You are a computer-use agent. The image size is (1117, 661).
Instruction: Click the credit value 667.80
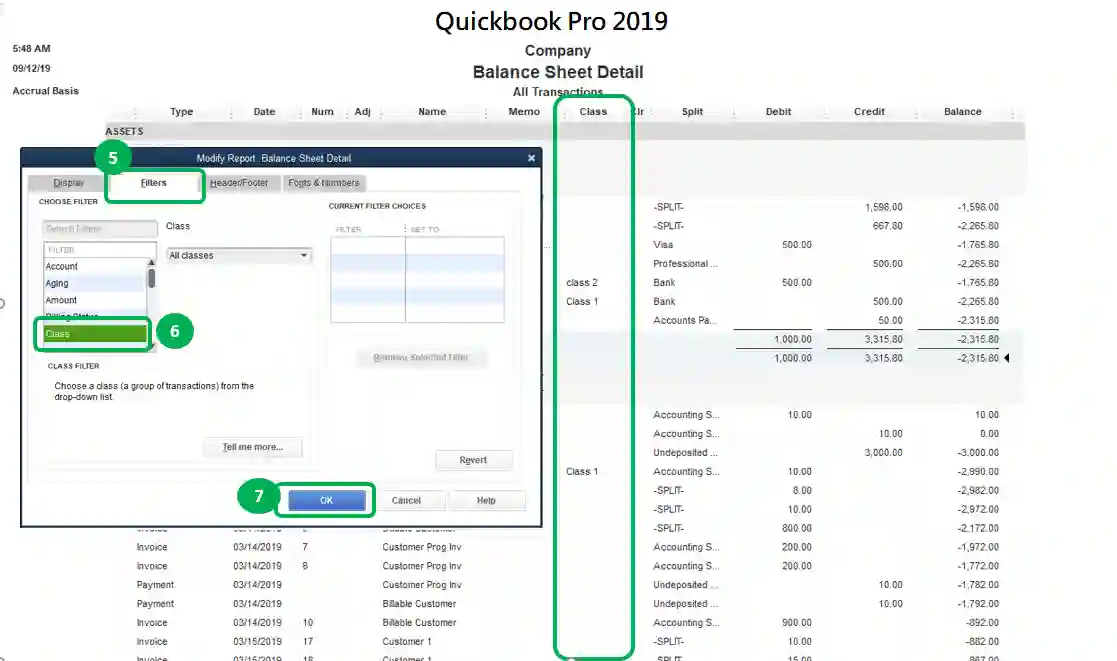point(888,226)
